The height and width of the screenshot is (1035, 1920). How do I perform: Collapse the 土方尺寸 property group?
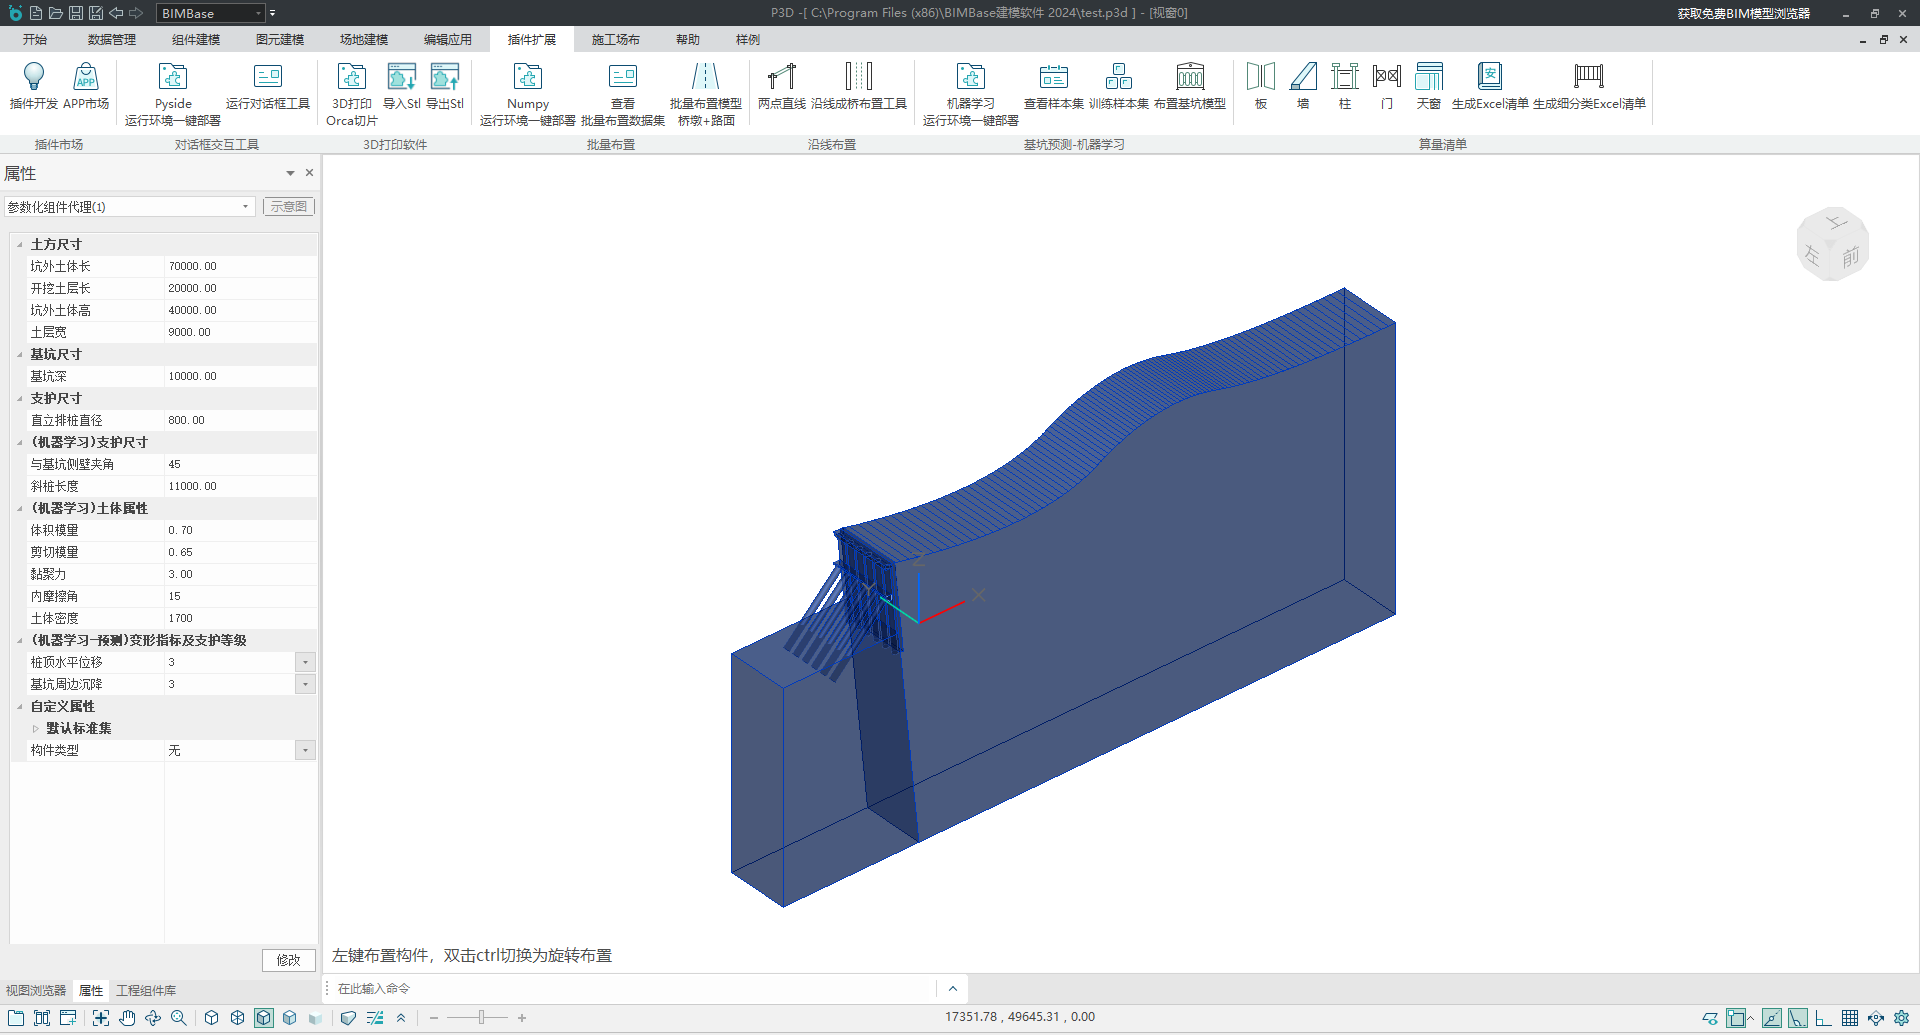pos(20,244)
